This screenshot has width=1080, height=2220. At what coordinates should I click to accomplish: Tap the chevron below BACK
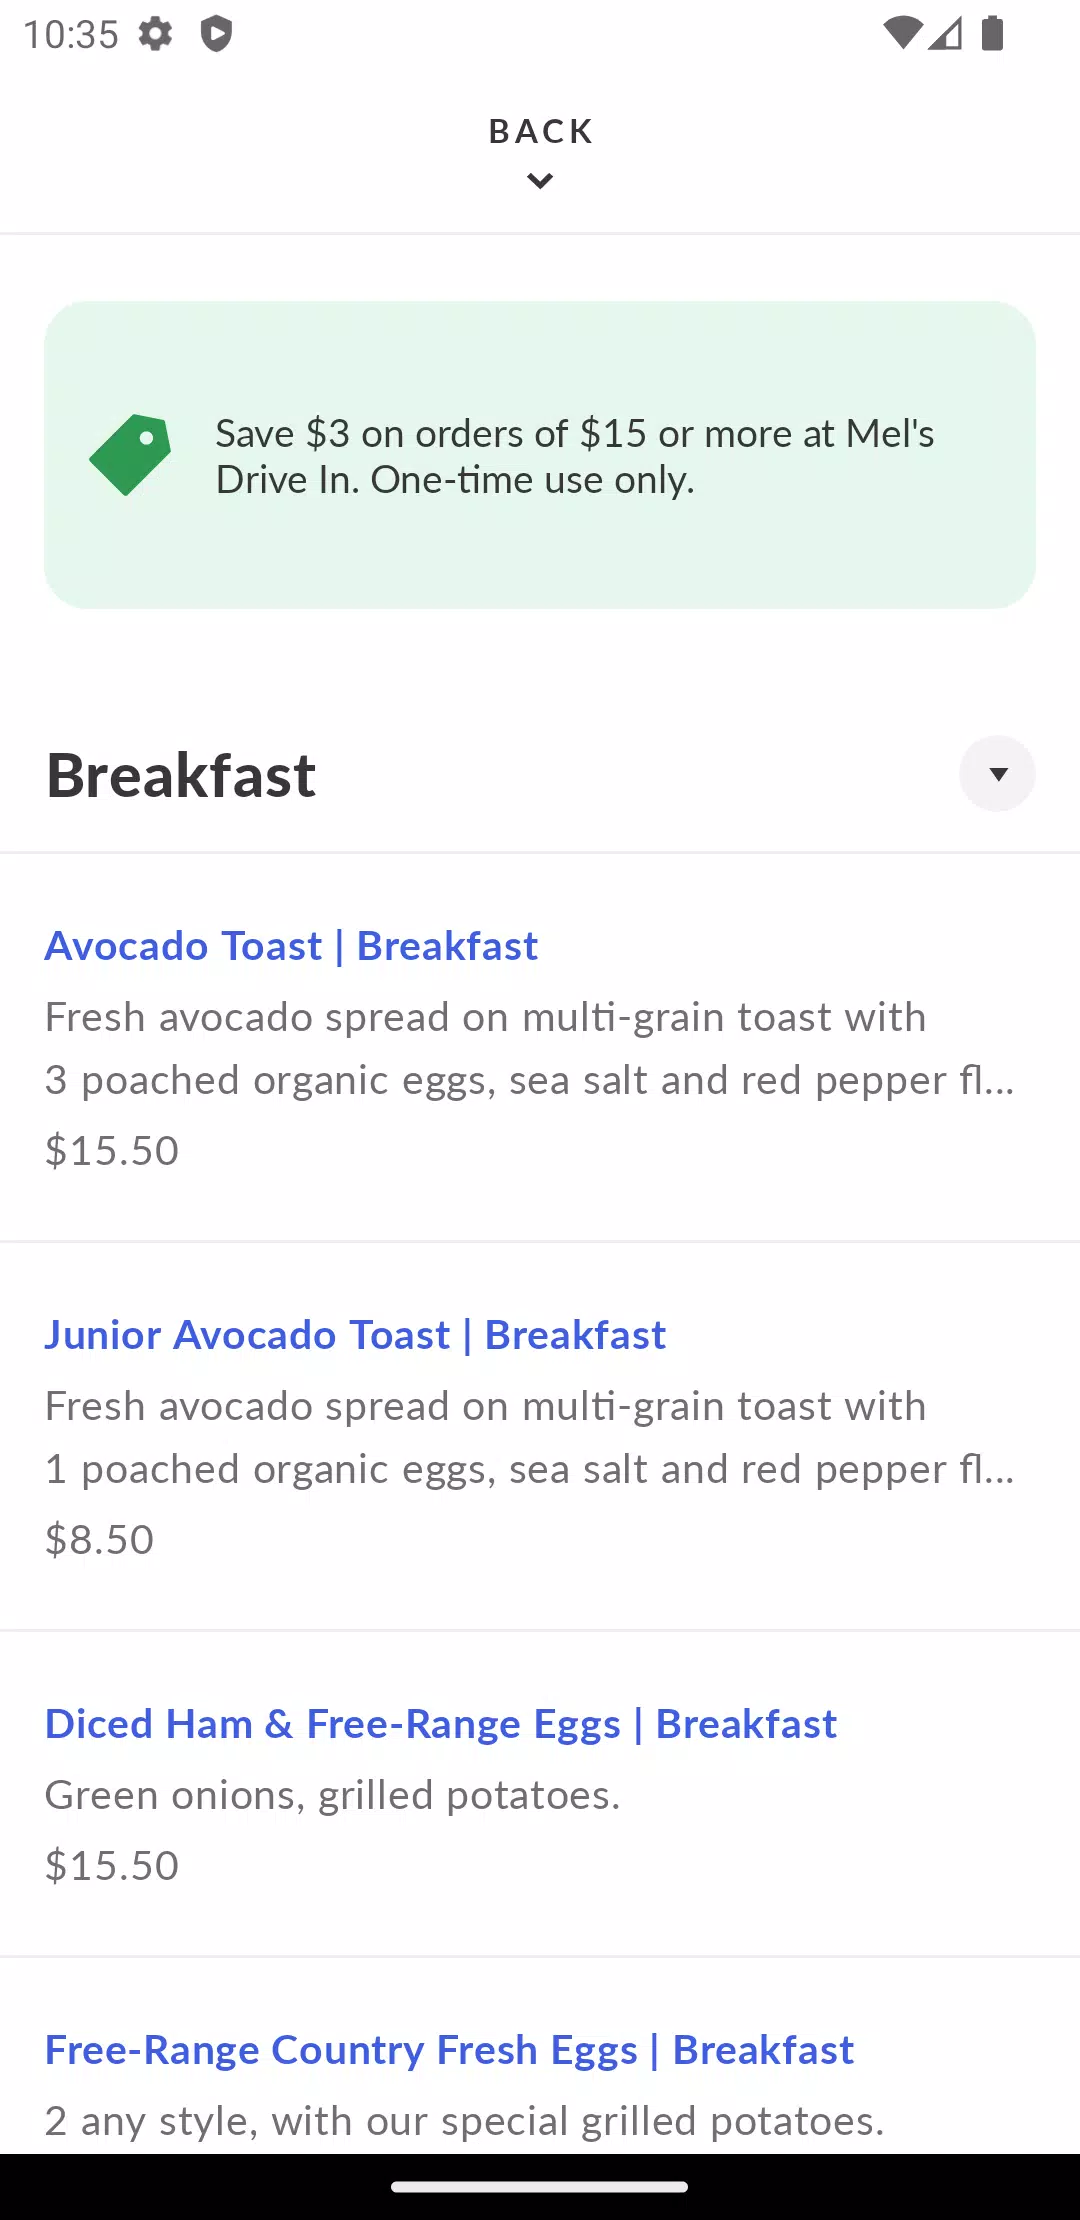tap(540, 181)
